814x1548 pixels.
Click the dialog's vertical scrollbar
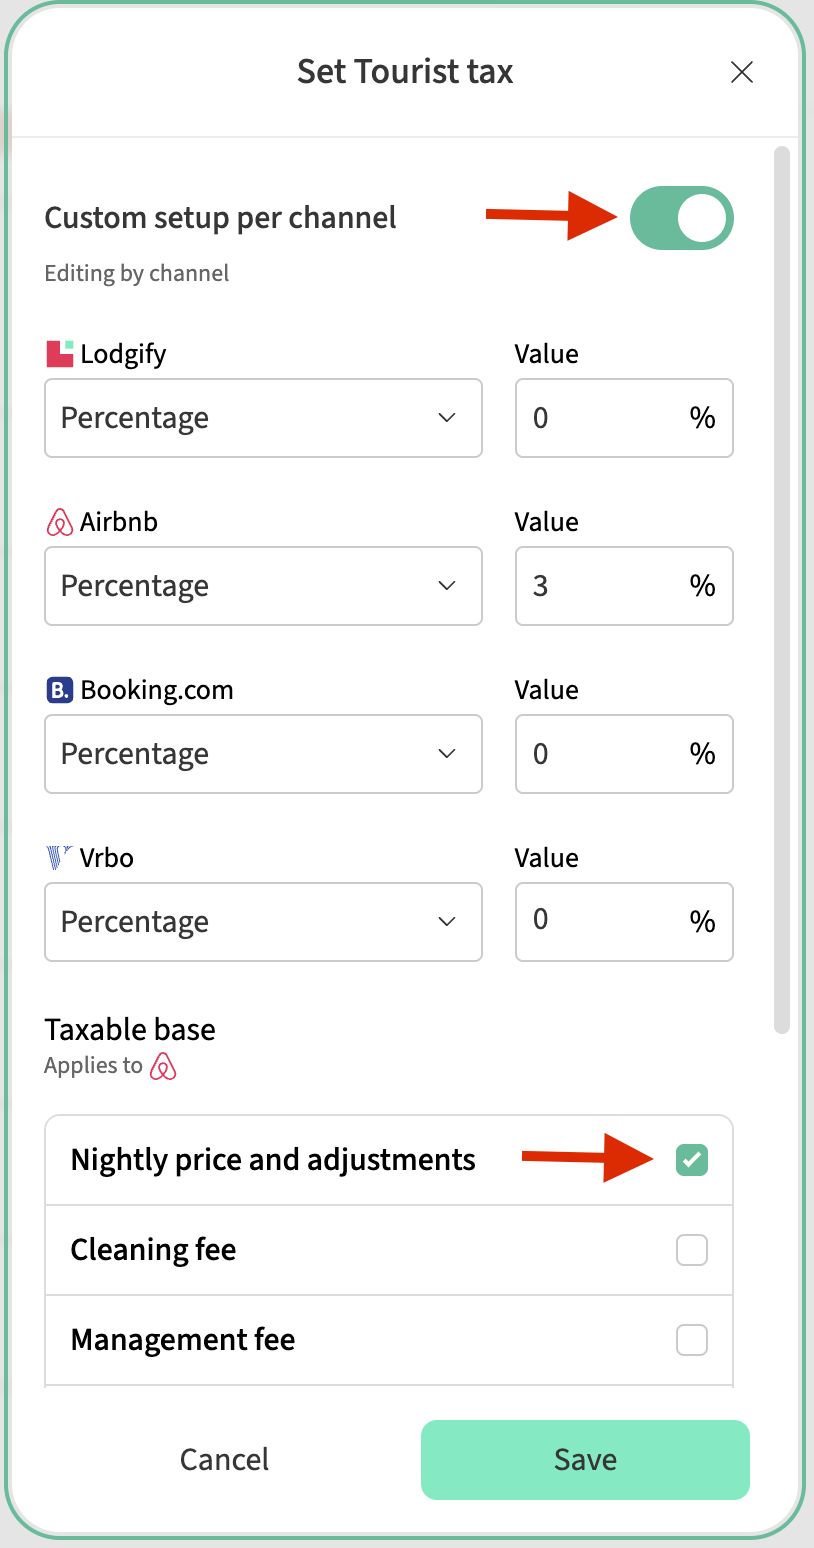coord(782,590)
